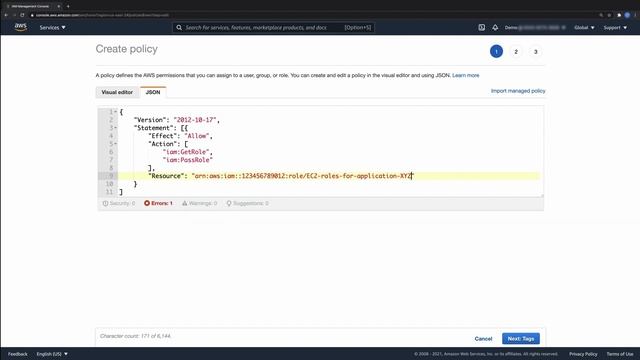Click line number 9 in the gutter
The height and width of the screenshot is (360, 640).
tap(111, 176)
